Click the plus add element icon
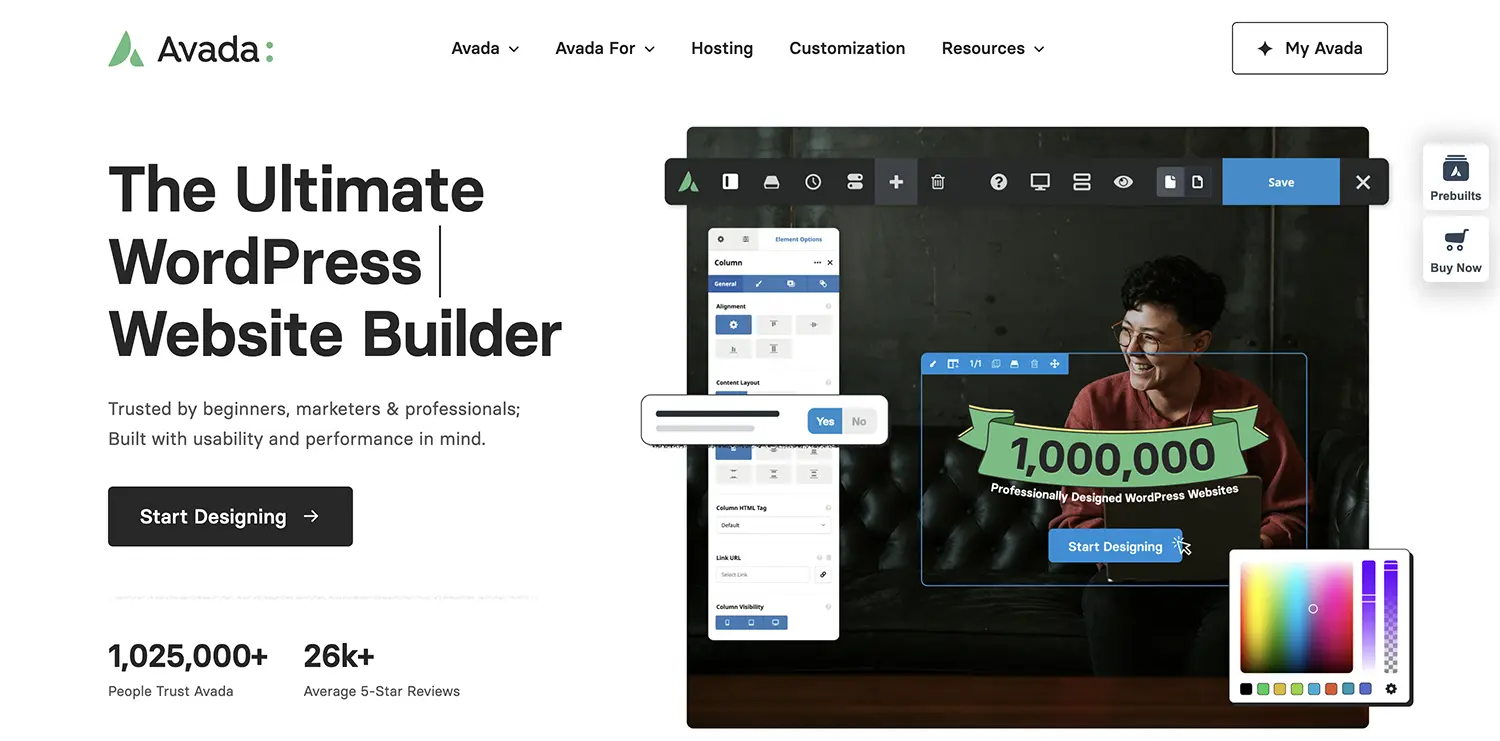The image size is (1500, 741). 896,182
